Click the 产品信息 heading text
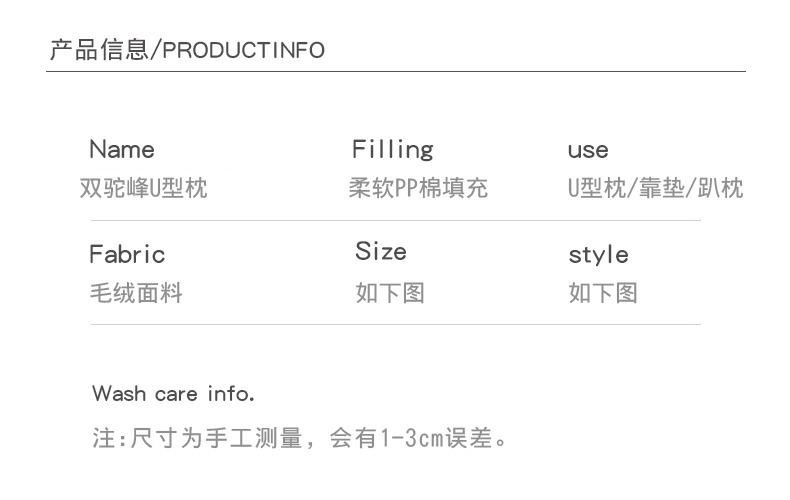The image size is (790, 500). pos(98,50)
